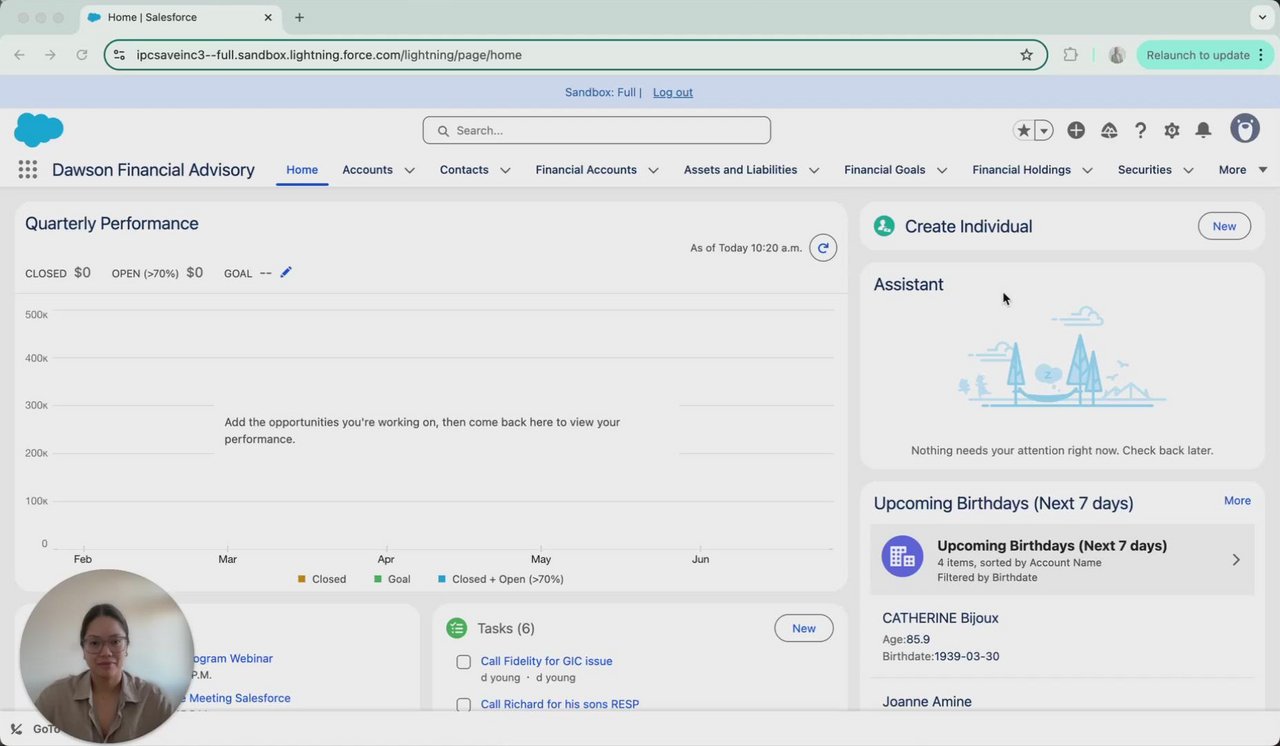The height and width of the screenshot is (746, 1280).
Task: Check off Call Richard for his sons RESP
Action: pyautogui.click(x=464, y=705)
